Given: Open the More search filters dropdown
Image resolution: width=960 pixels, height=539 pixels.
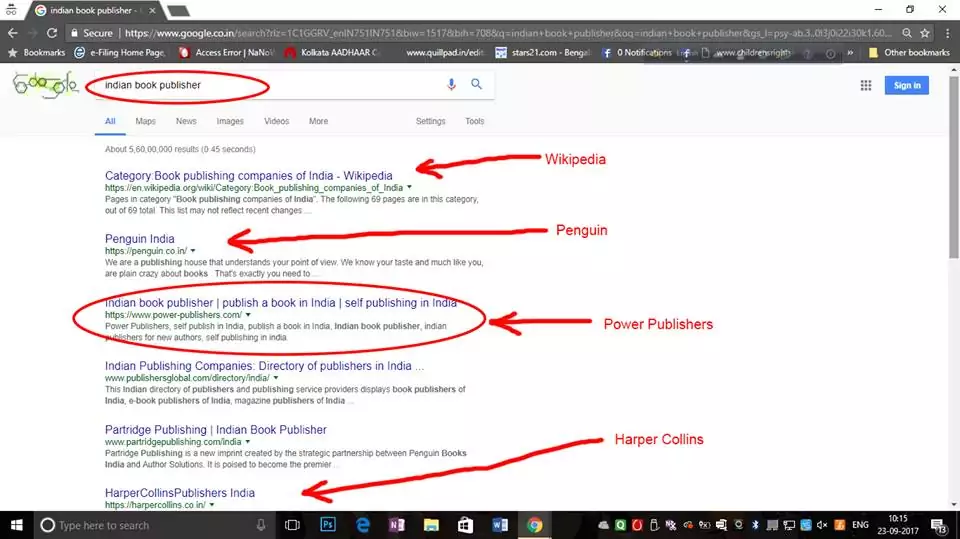Looking at the screenshot, I should click(x=318, y=121).
